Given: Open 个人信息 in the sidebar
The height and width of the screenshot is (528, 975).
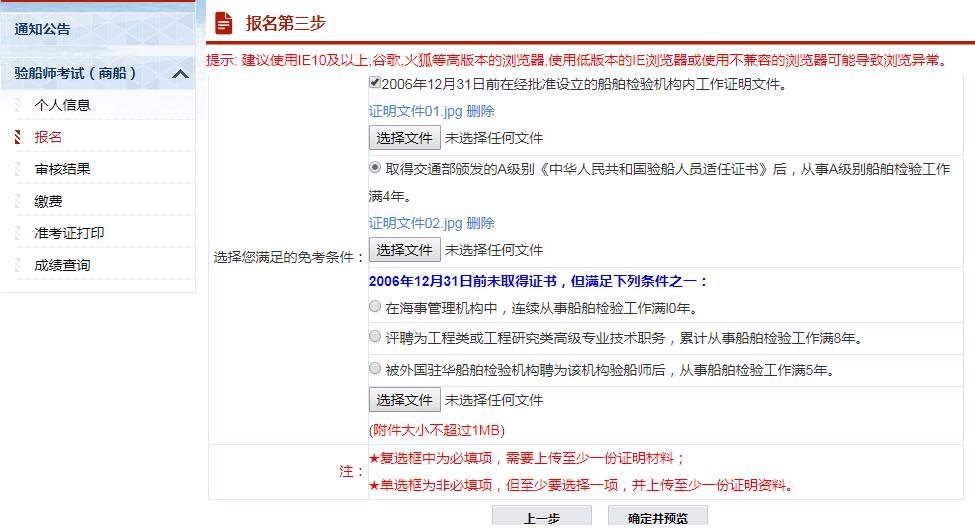Looking at the screenshot, I should pyautogui.click(x=62, y=105).
